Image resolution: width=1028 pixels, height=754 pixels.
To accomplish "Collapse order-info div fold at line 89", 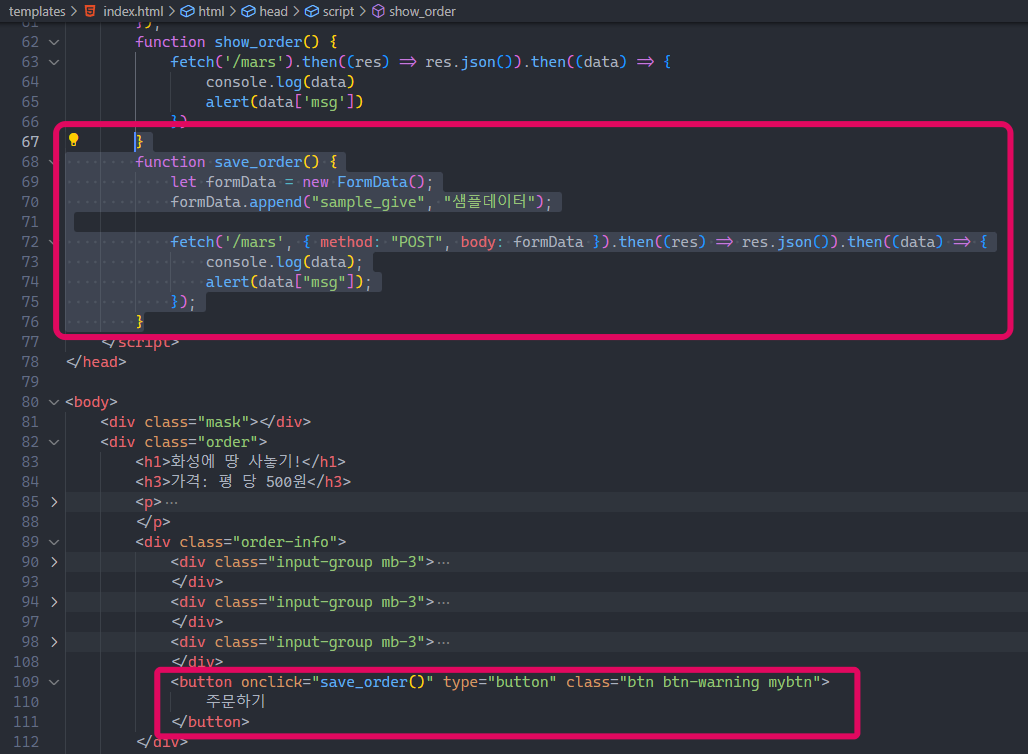I will click(x=54, y=542).
